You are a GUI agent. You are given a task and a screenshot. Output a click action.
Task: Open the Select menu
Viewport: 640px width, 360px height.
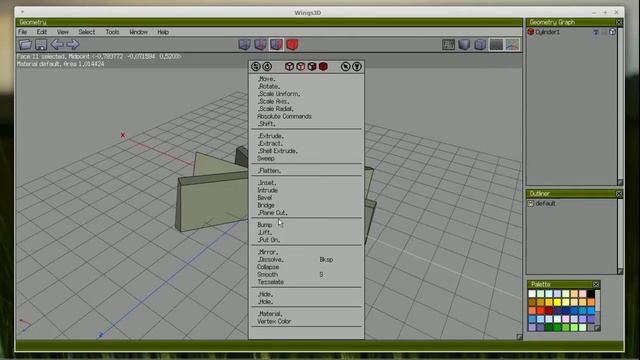87,32
